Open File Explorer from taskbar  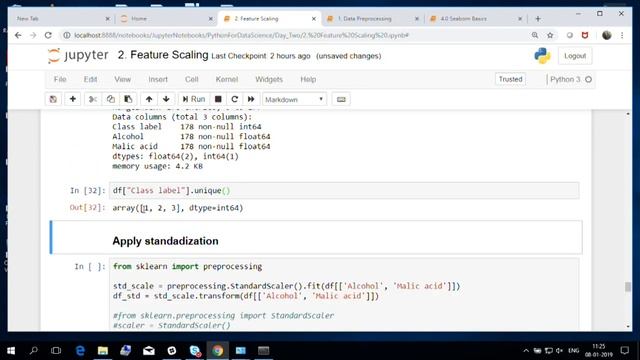(103, 351)
